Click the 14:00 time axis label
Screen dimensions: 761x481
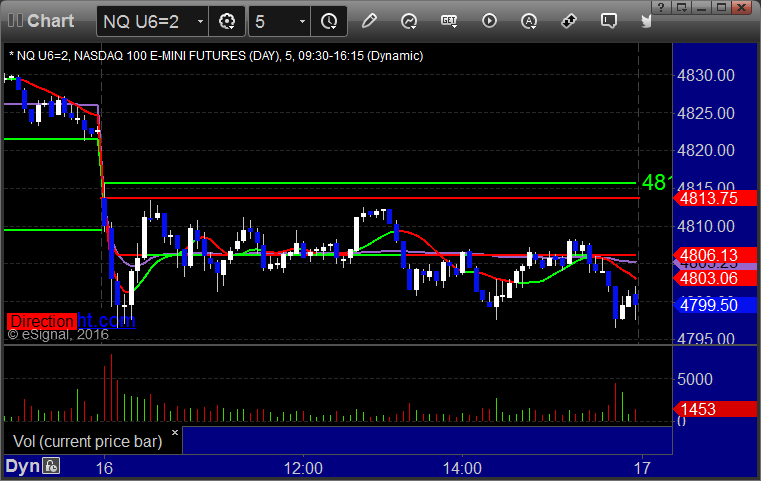click(462, 468)
